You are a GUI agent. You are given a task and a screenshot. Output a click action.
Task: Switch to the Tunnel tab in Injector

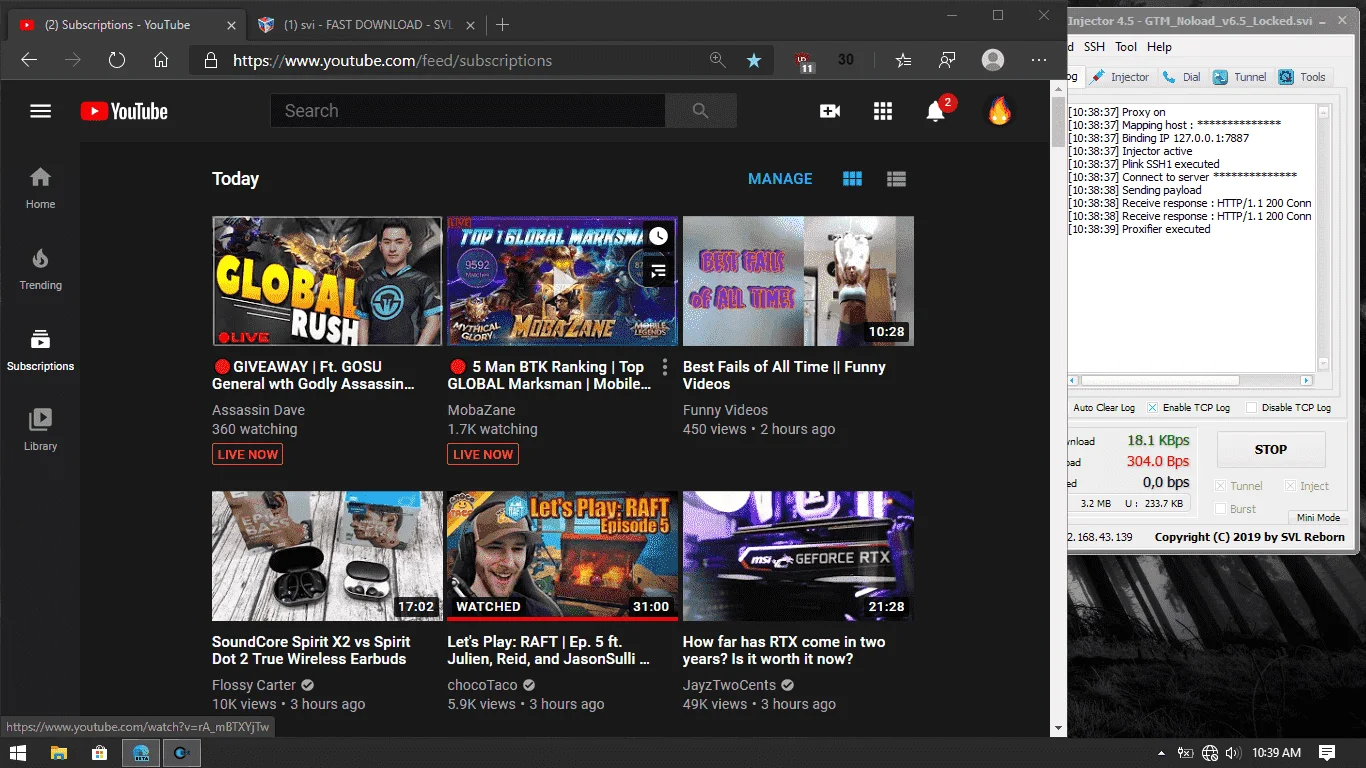[x=1240, y=77]
